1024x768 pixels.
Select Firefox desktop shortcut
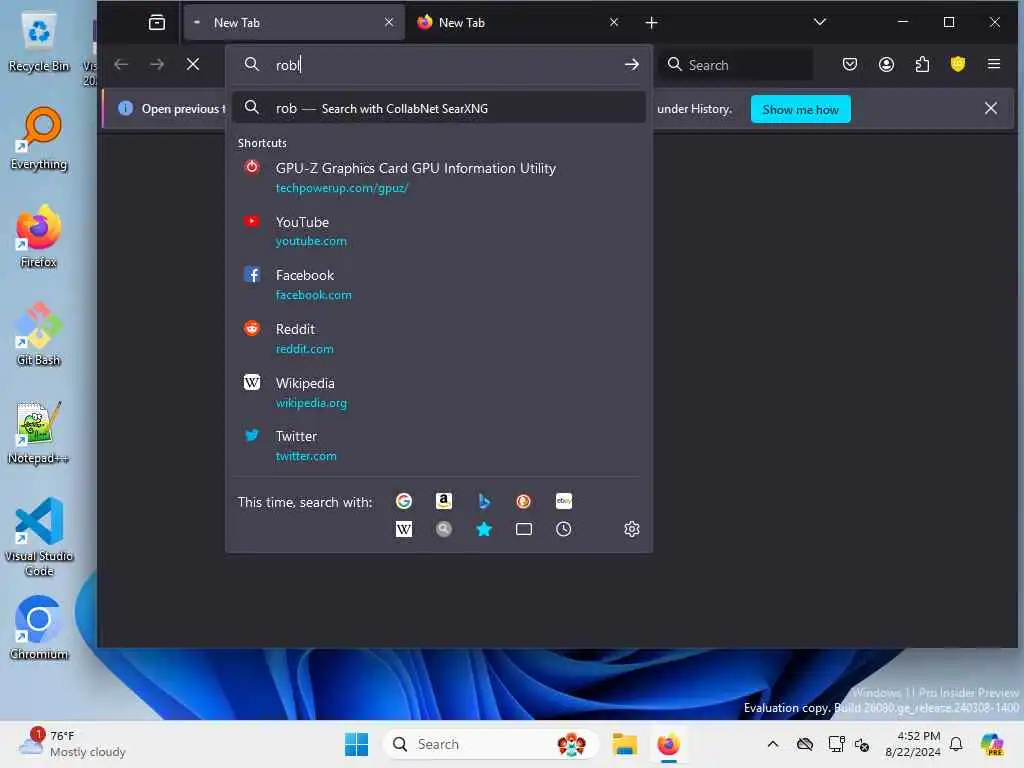(x=39, y=236)
